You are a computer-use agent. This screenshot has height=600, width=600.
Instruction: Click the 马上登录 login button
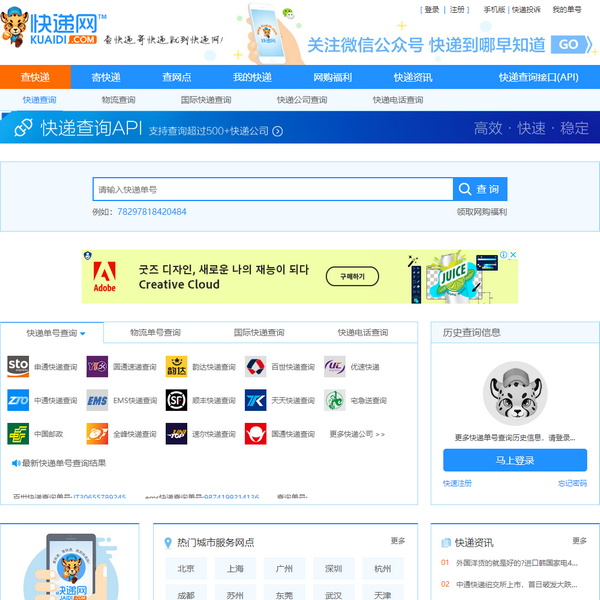coord(515,460)
